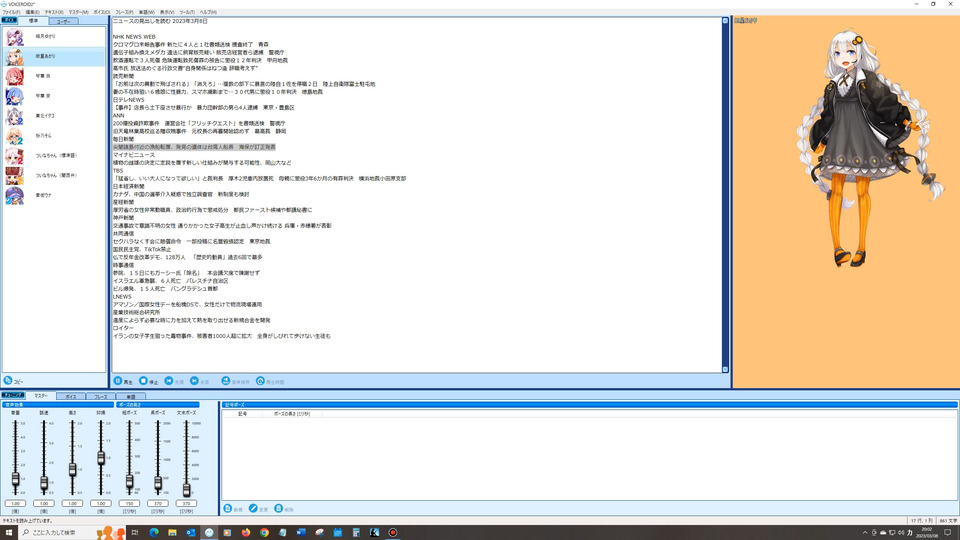This screenshot has height=540, width=960.
Task: Click the 音量 (volume) slider handle
Action: tap(15, 479)
